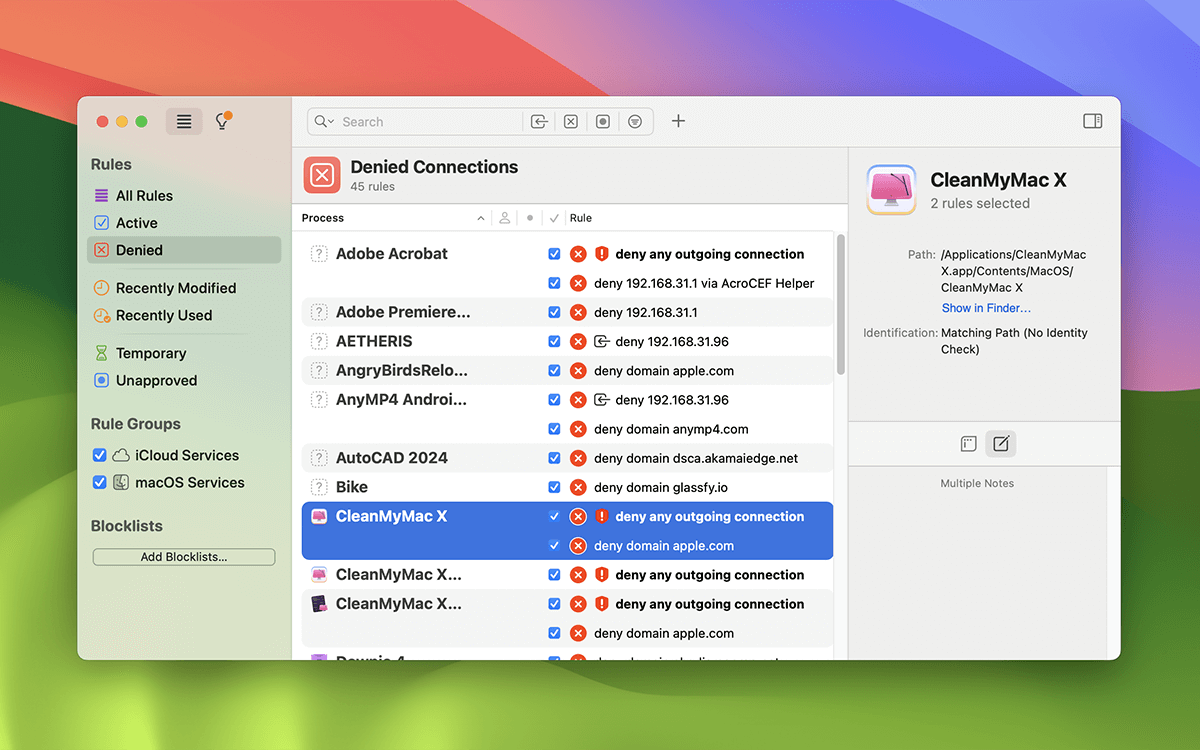Focus the Search input field
The width and height of the screenshot is (1200, 750).
pos(430,121)
